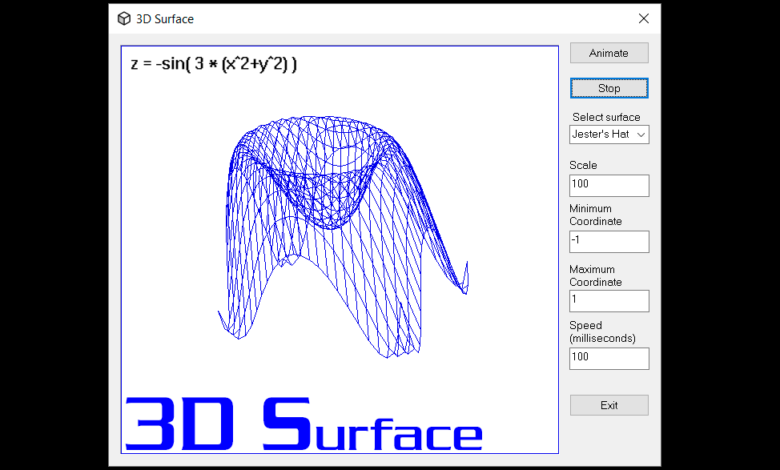Click the 'Scale' label
This screenshot has height=470, width=780.
(x=583, y=165)
